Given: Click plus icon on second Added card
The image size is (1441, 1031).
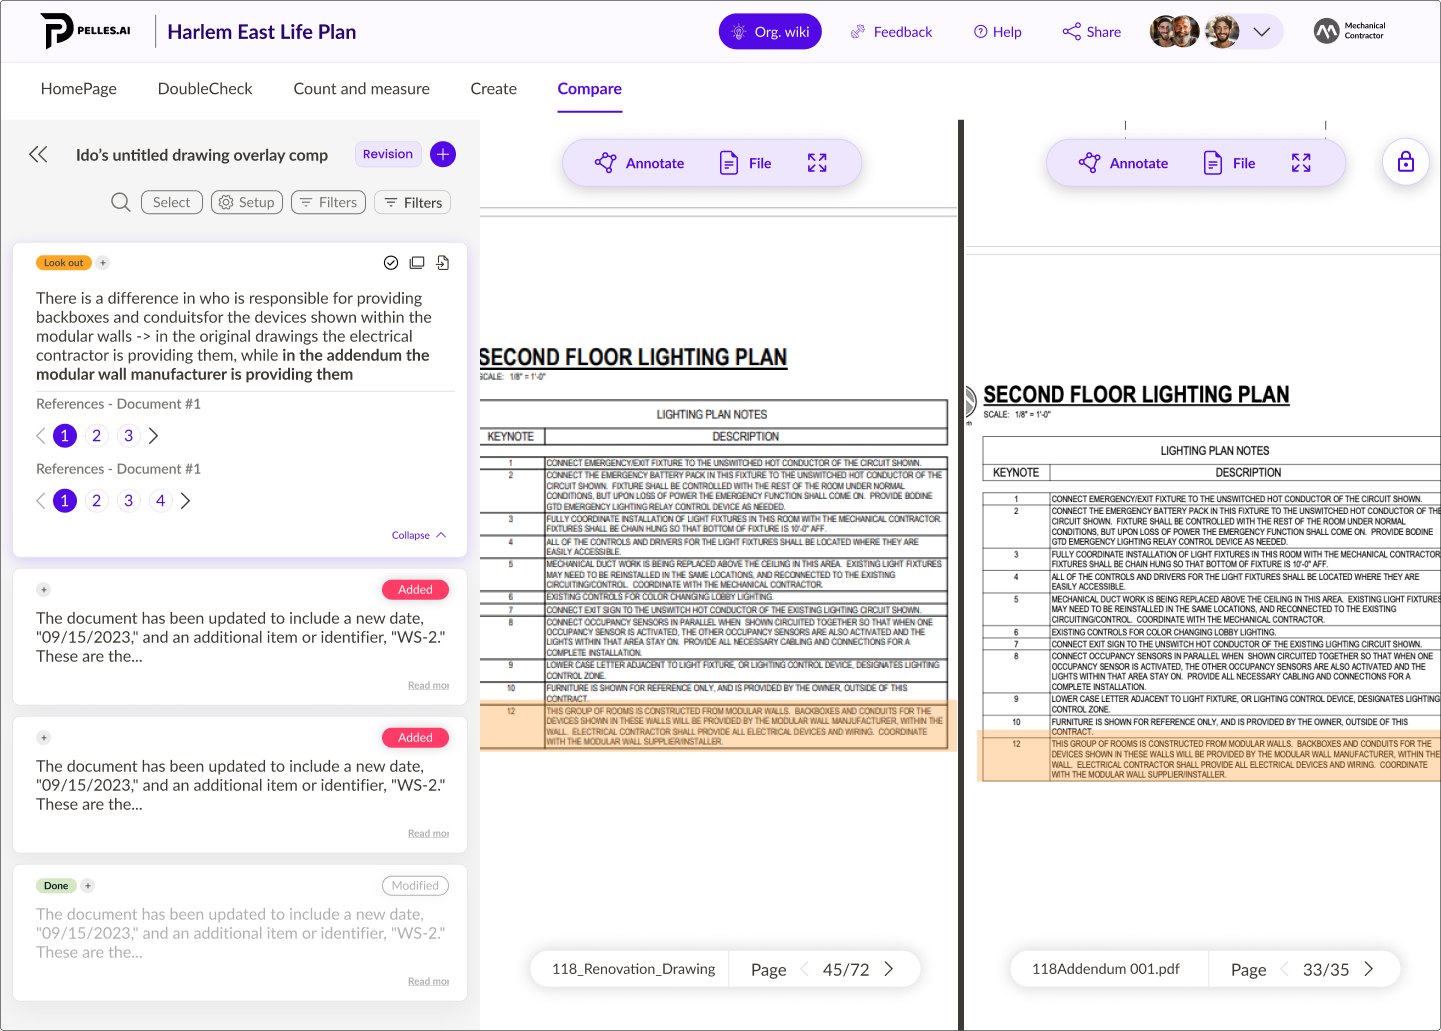Looking at the screenshot, I should (x=43, y=738).
